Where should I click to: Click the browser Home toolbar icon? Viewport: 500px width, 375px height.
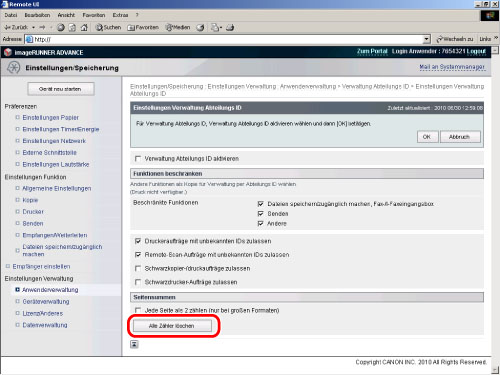pyautogui.click(x=84, y=27)
